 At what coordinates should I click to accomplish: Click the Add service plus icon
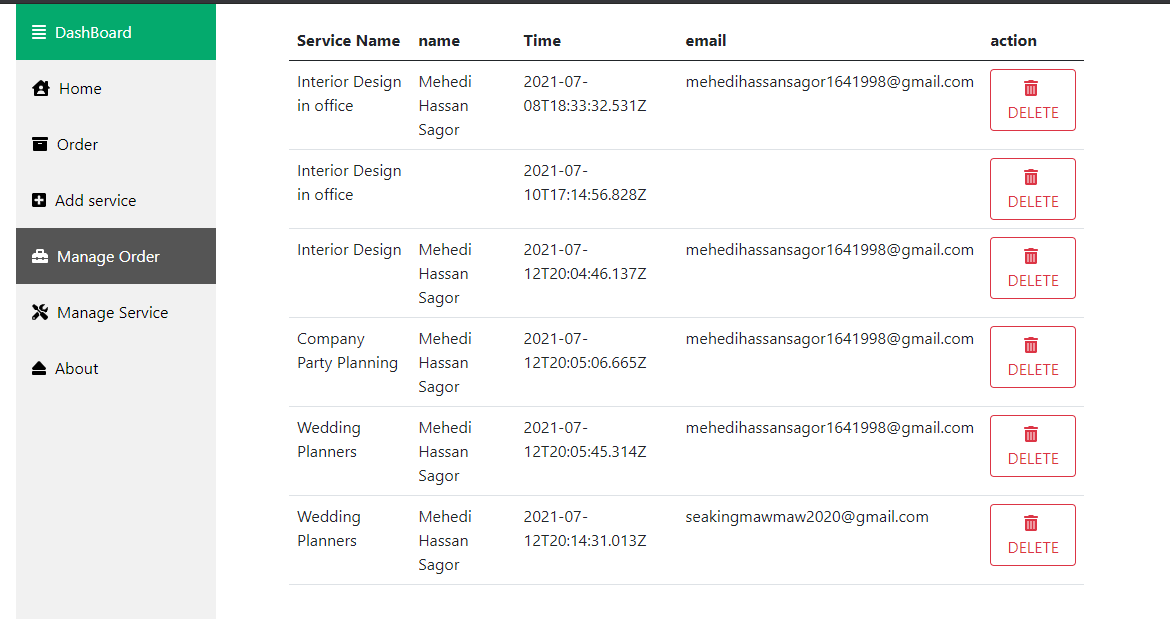click(x=39, y=200)
